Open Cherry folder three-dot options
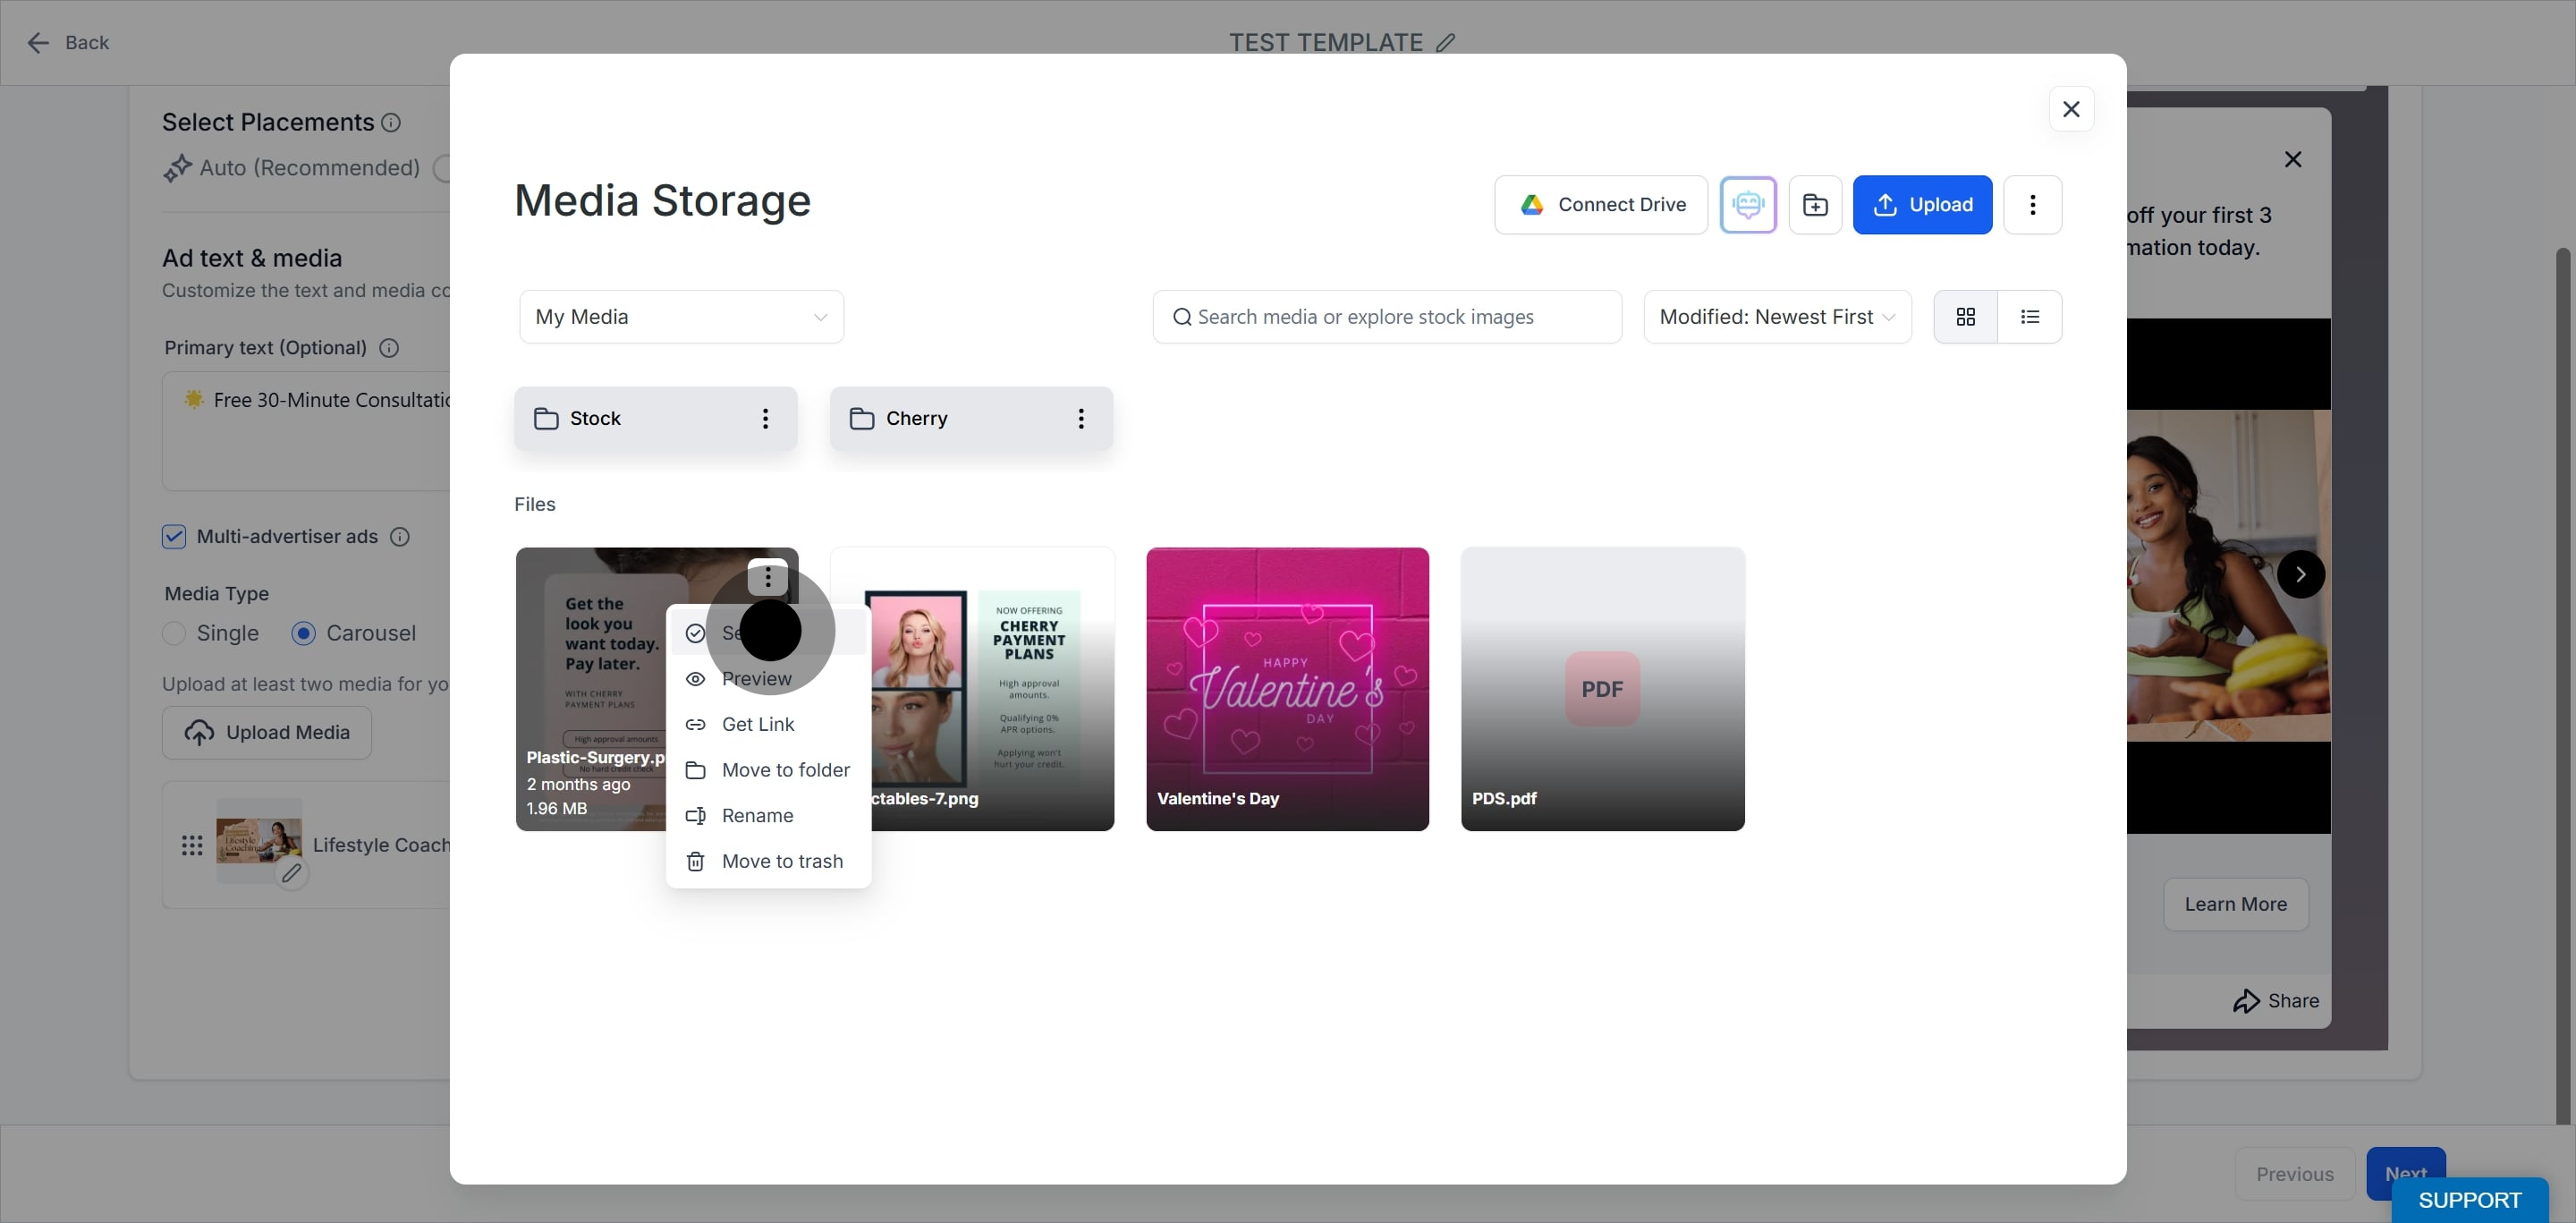 [x=1080, y=419]
